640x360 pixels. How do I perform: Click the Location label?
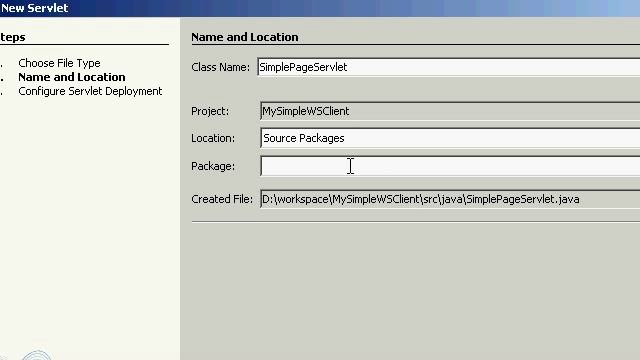(213, 138)
